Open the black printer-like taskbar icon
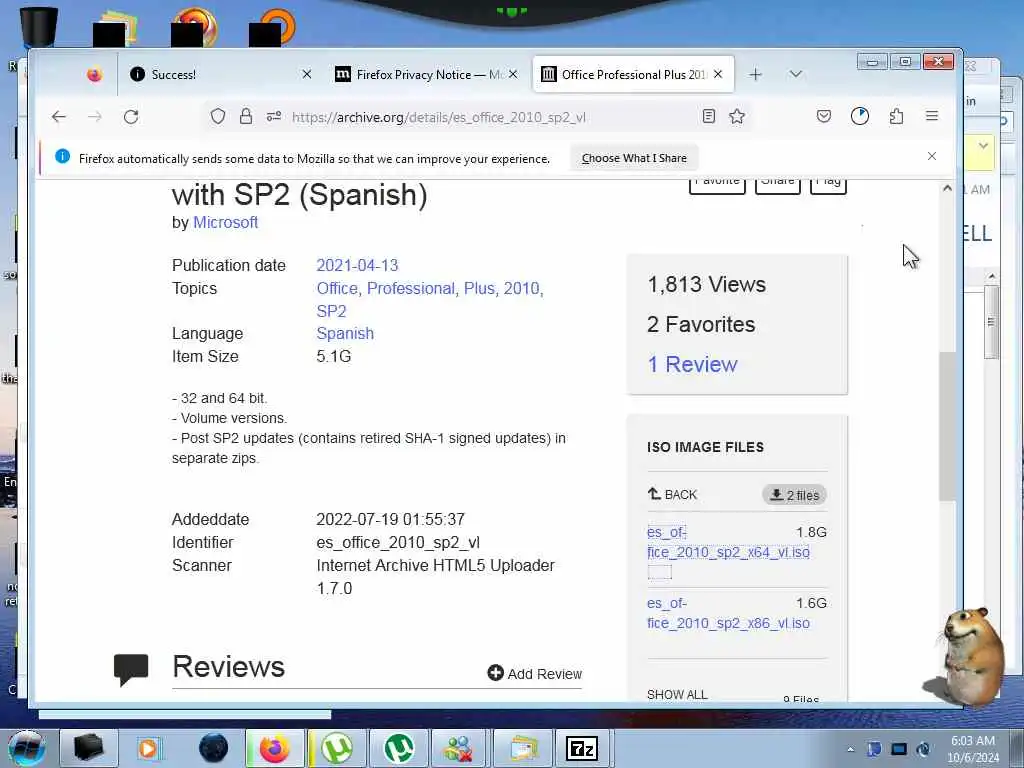1024x768 pixels. (x=88, y=748)
